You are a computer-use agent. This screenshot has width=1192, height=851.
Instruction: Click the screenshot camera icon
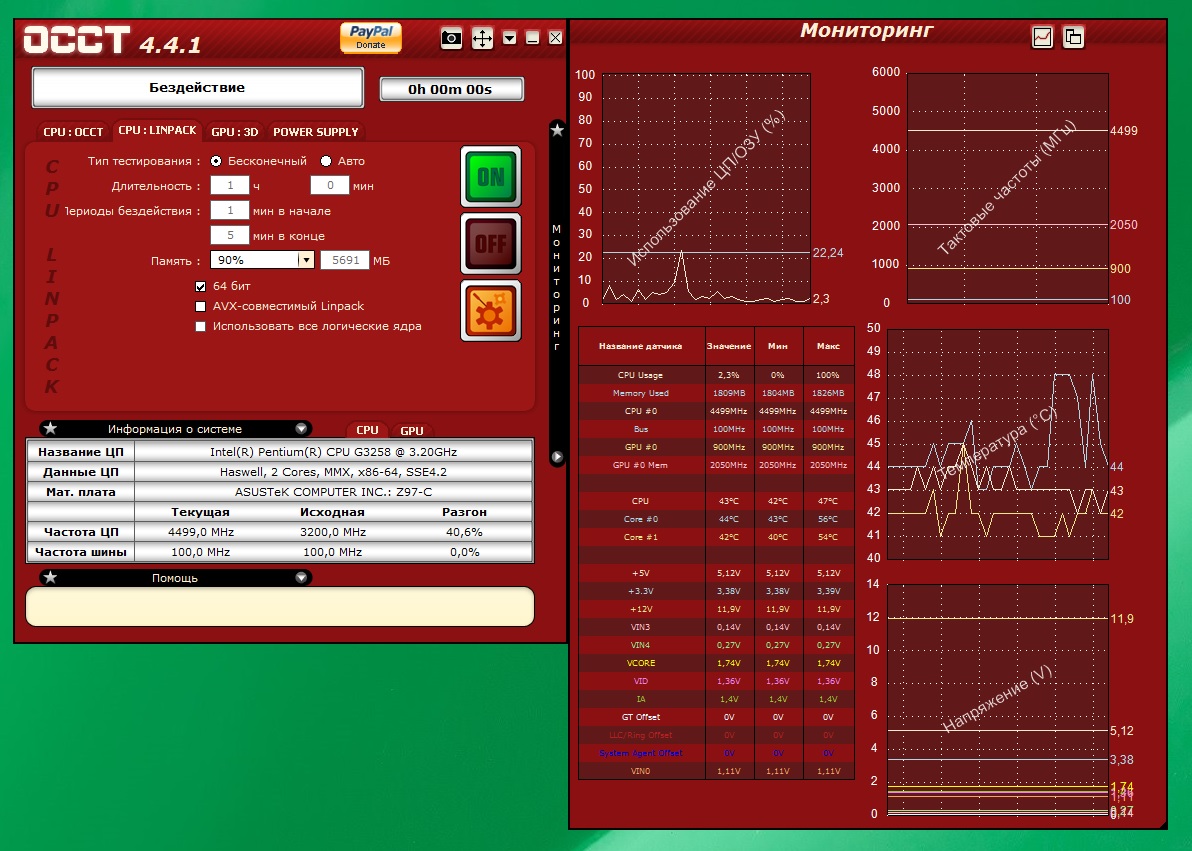452,38
